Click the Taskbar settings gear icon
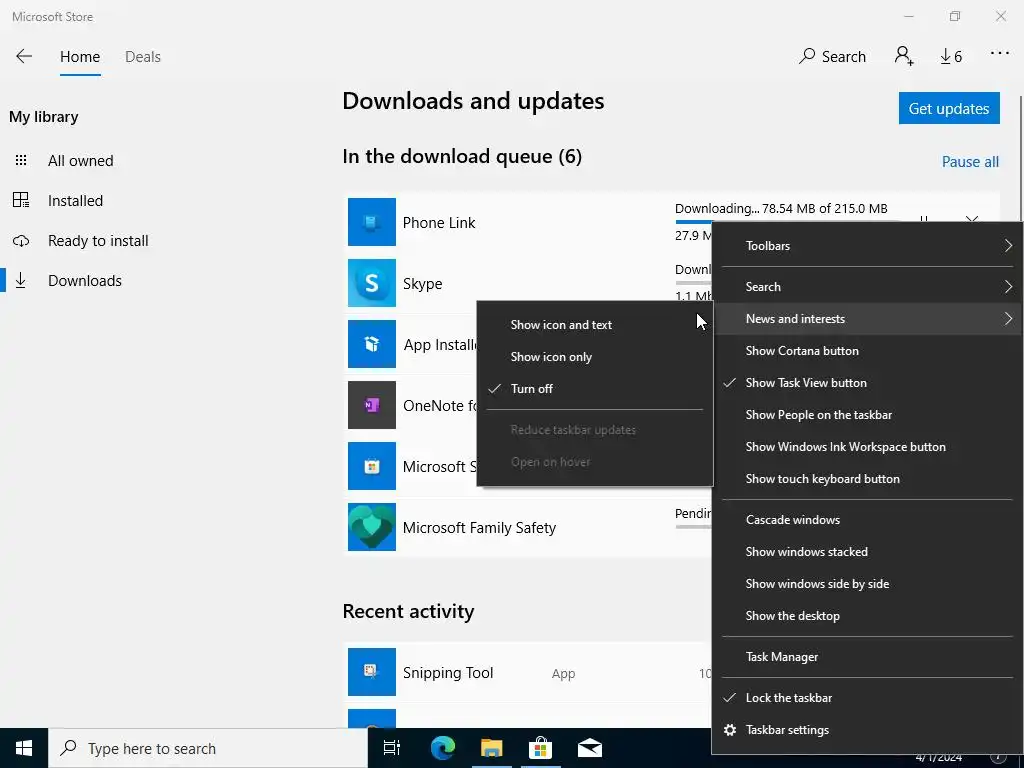The image size is (1024, 768). point(730,729)
